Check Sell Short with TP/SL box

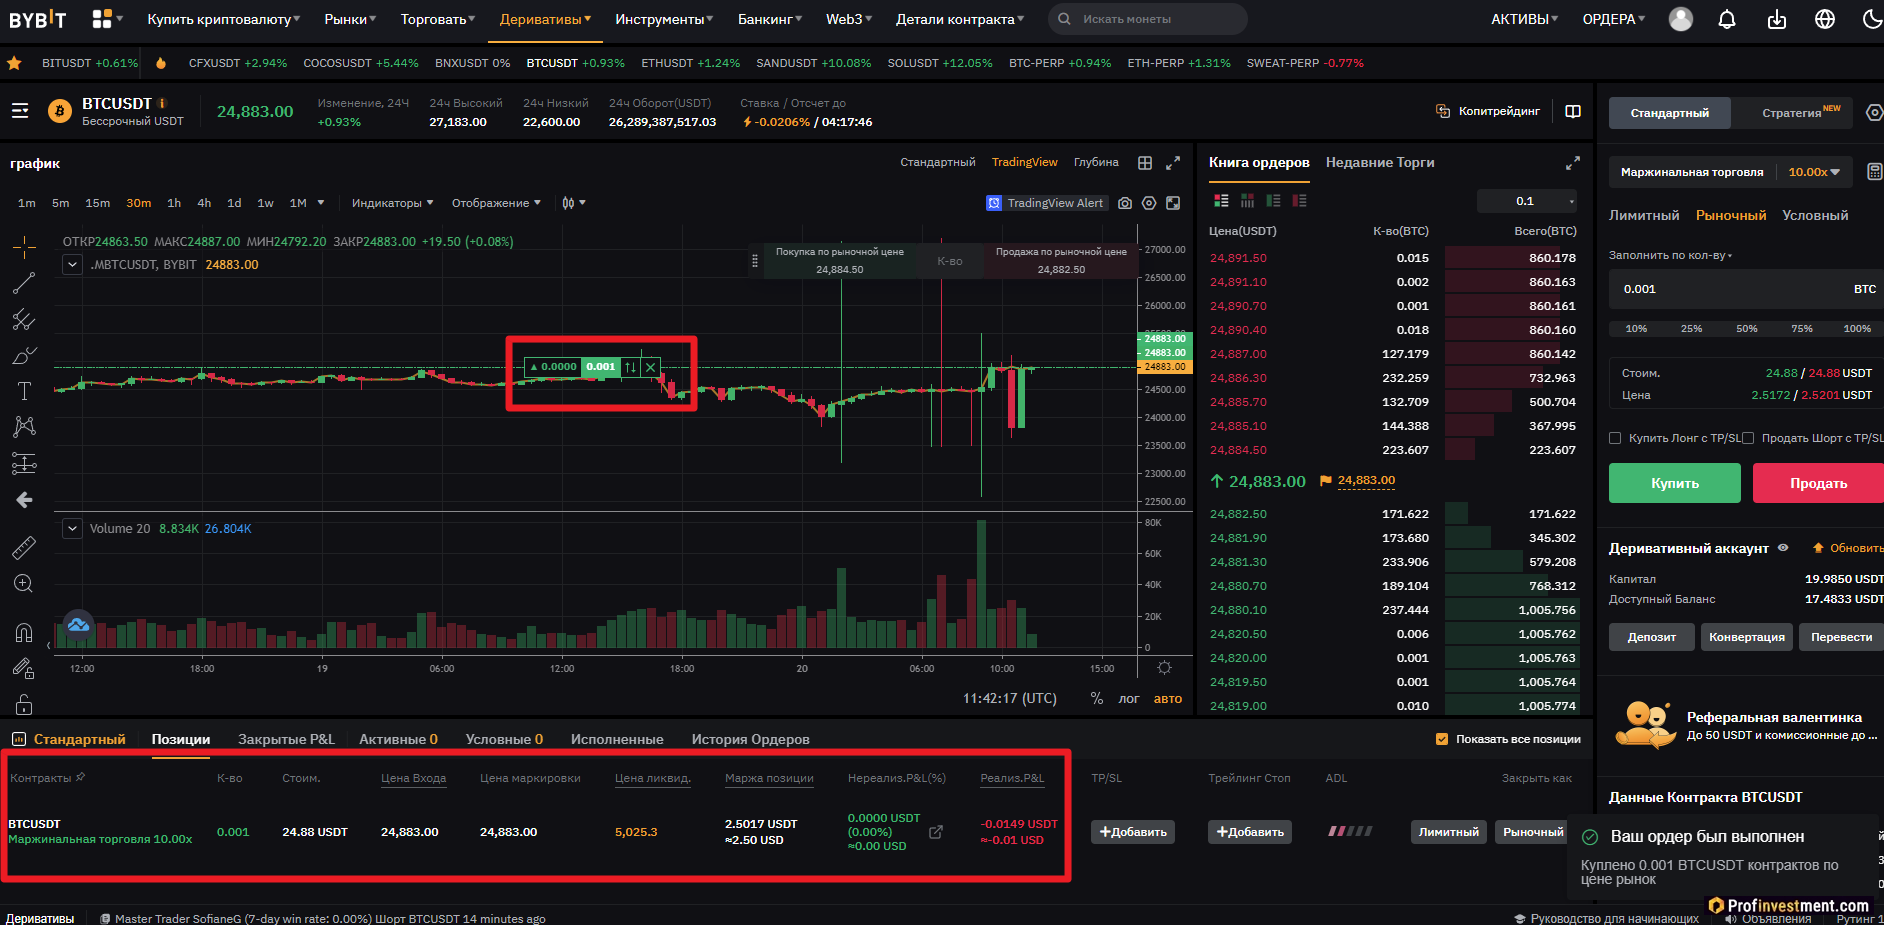pyautogui.click(x=1748, y=438)
